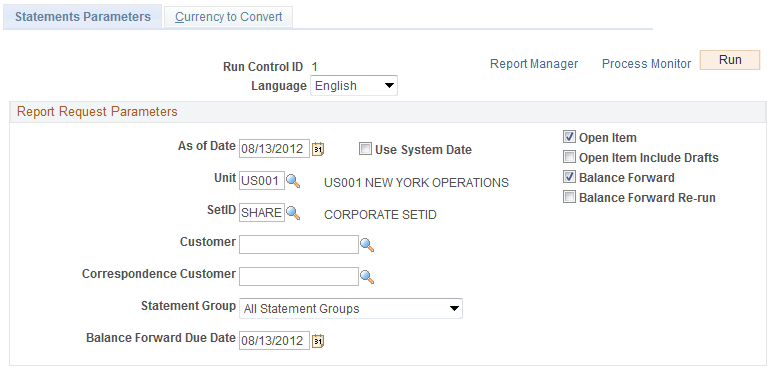Screen dimensions: 772x371
Task: Switch to Statements Parameters tab
Action: (83, 17)
